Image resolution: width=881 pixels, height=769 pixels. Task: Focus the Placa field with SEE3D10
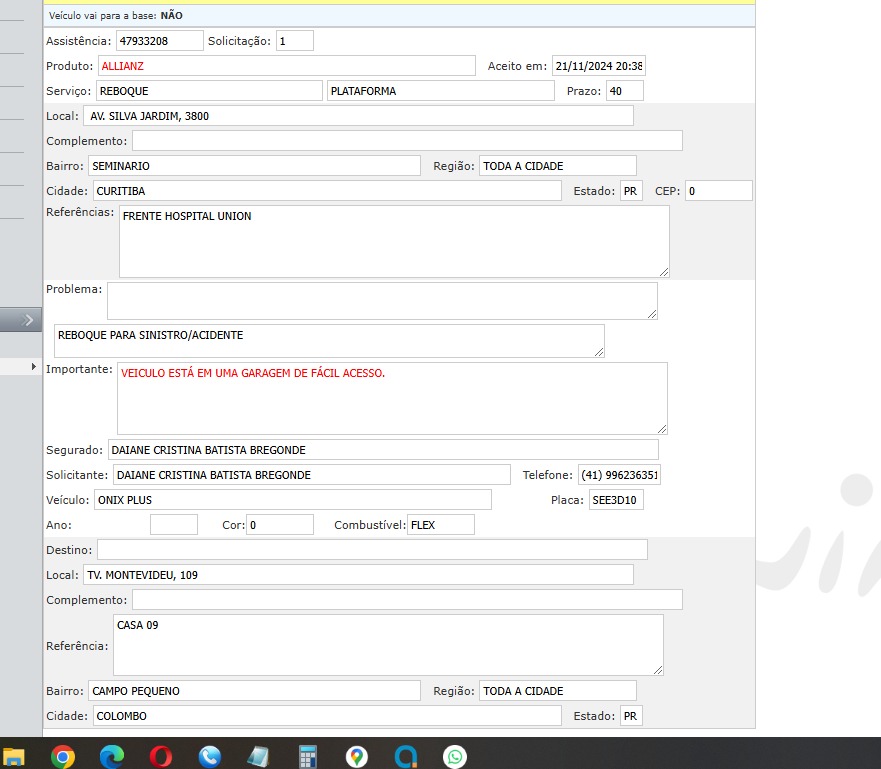[x=615, y=500]
